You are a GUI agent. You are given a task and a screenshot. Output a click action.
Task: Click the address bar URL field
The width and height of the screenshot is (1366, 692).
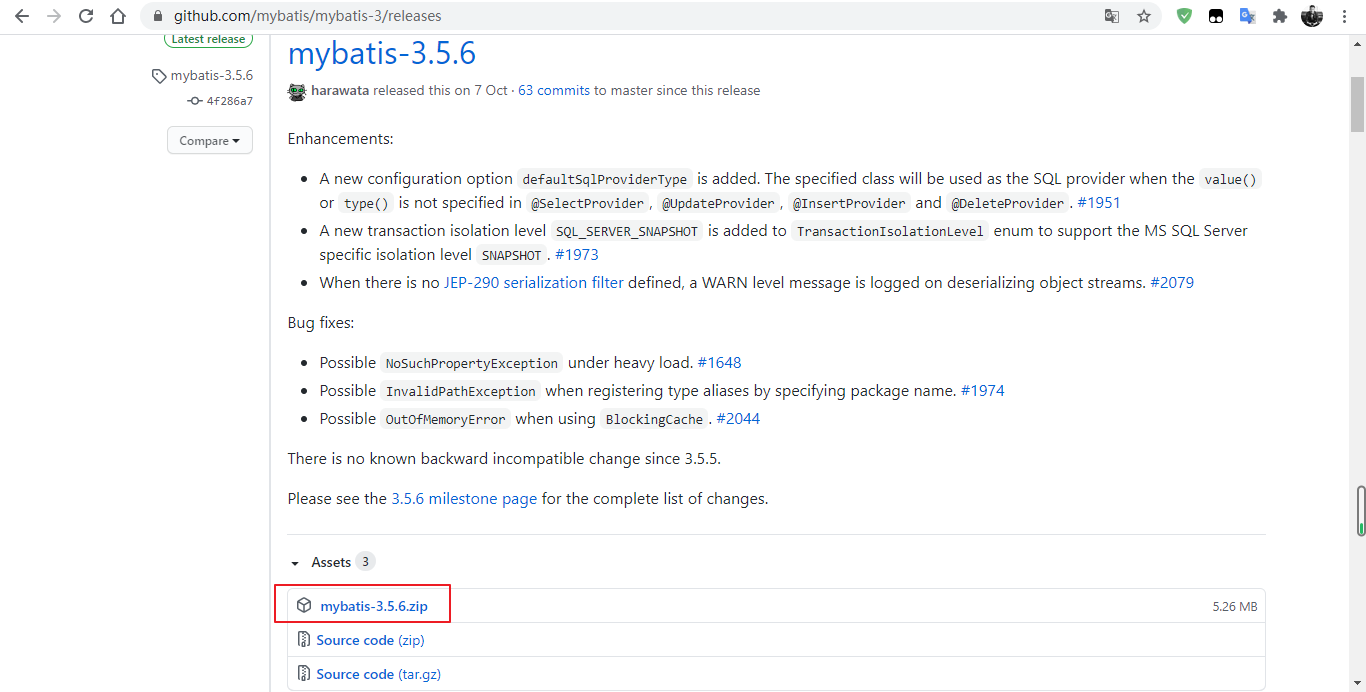600,16
